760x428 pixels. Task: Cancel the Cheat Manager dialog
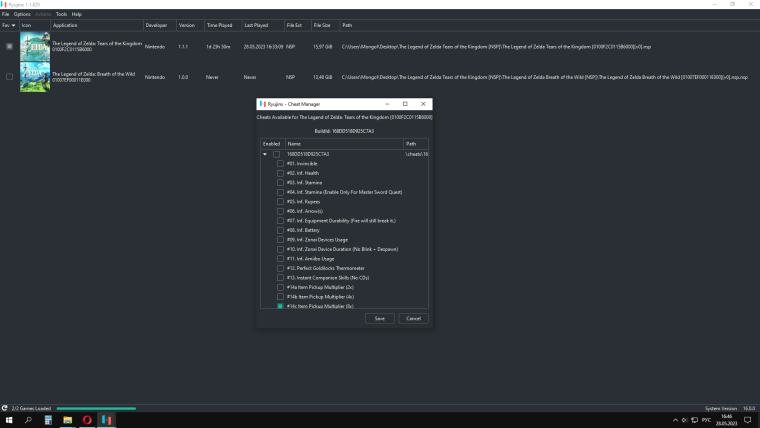coord(413,318)
